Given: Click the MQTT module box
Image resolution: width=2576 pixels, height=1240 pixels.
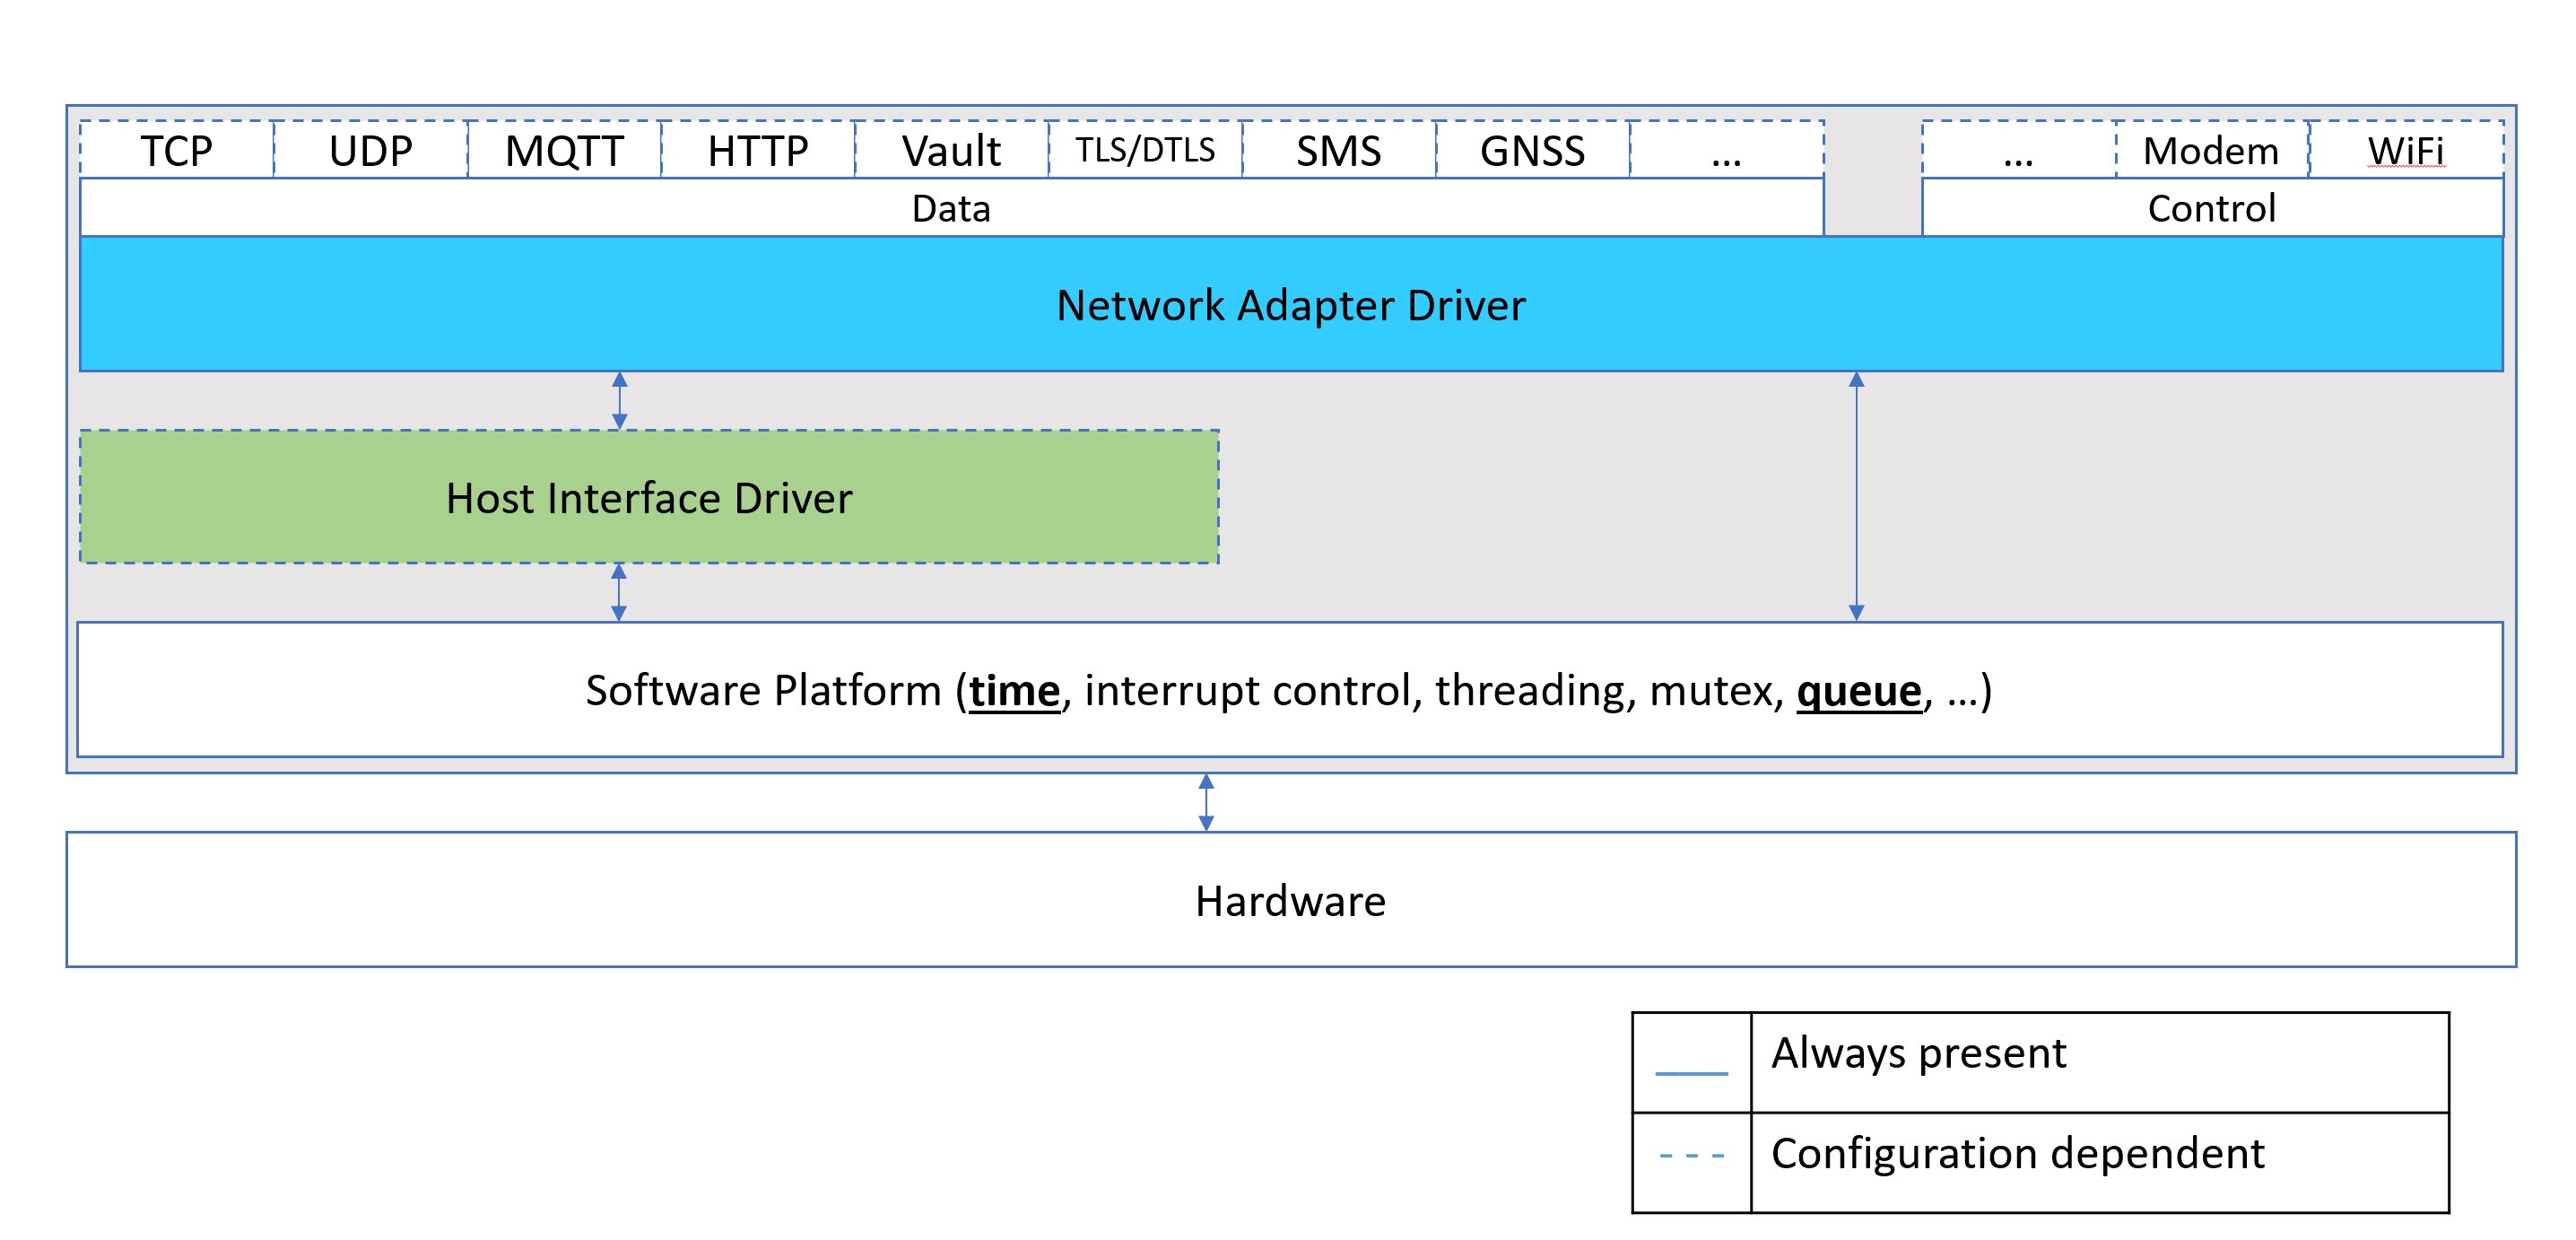Looking at the screenshot, I should tap(564, 151).
